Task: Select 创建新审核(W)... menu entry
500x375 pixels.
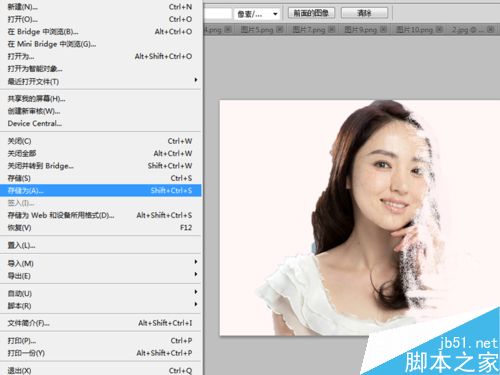Action: (100, 111)
